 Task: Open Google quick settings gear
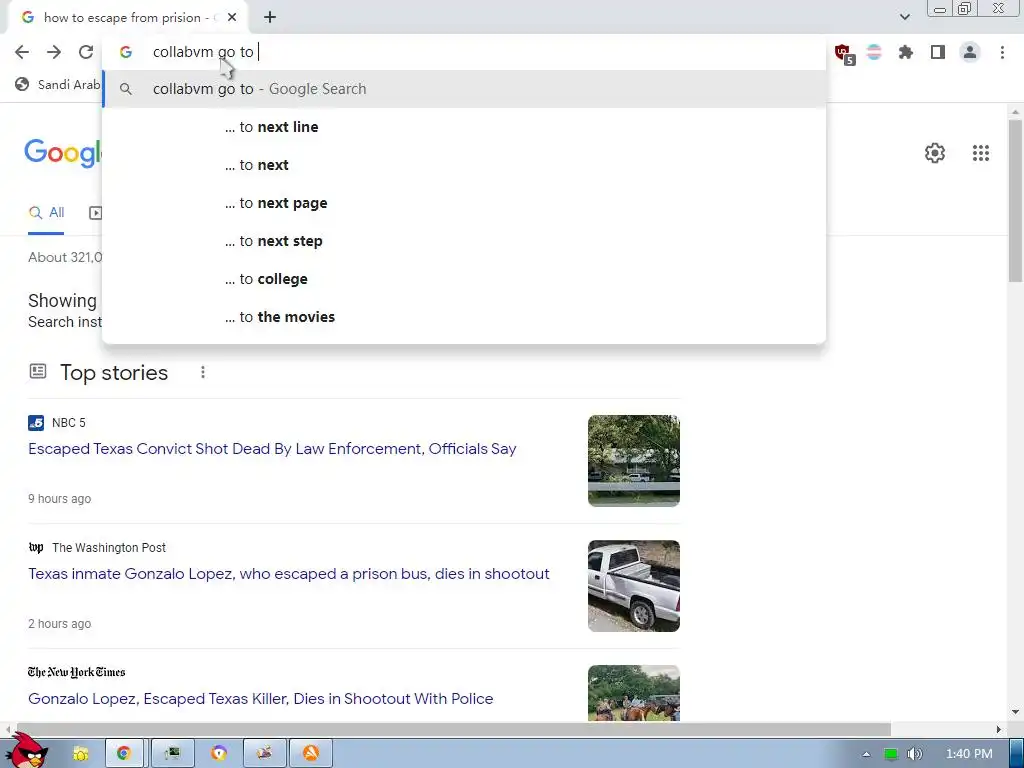coord(935,153)
